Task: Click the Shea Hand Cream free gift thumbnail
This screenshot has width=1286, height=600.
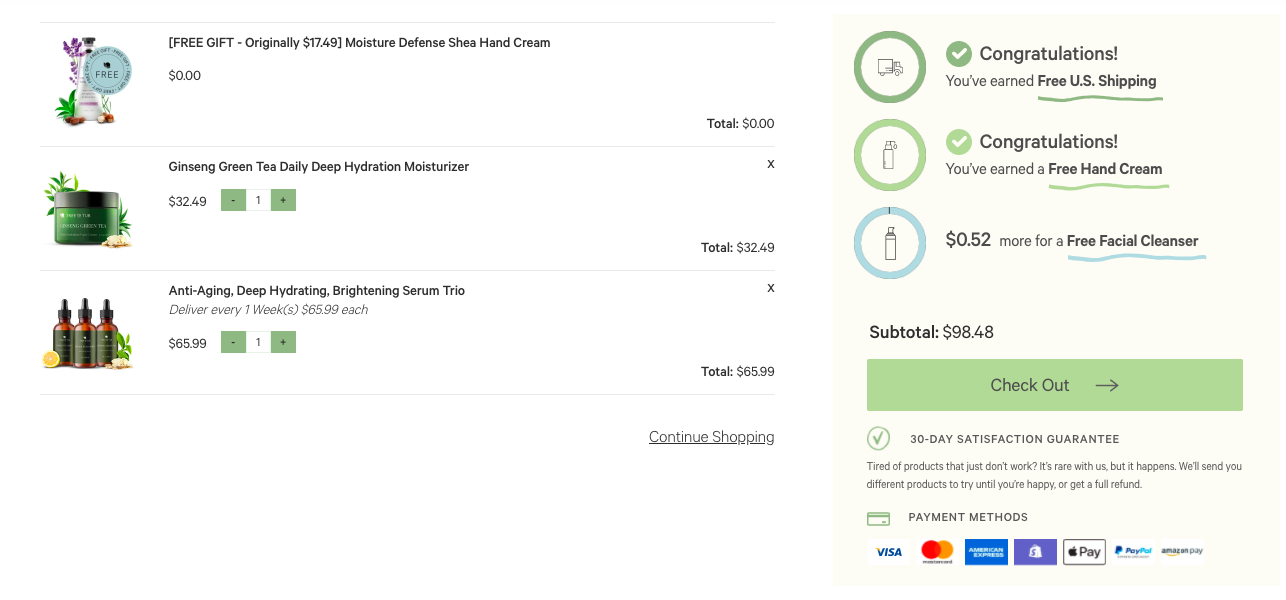Action: tap(91, 81)
